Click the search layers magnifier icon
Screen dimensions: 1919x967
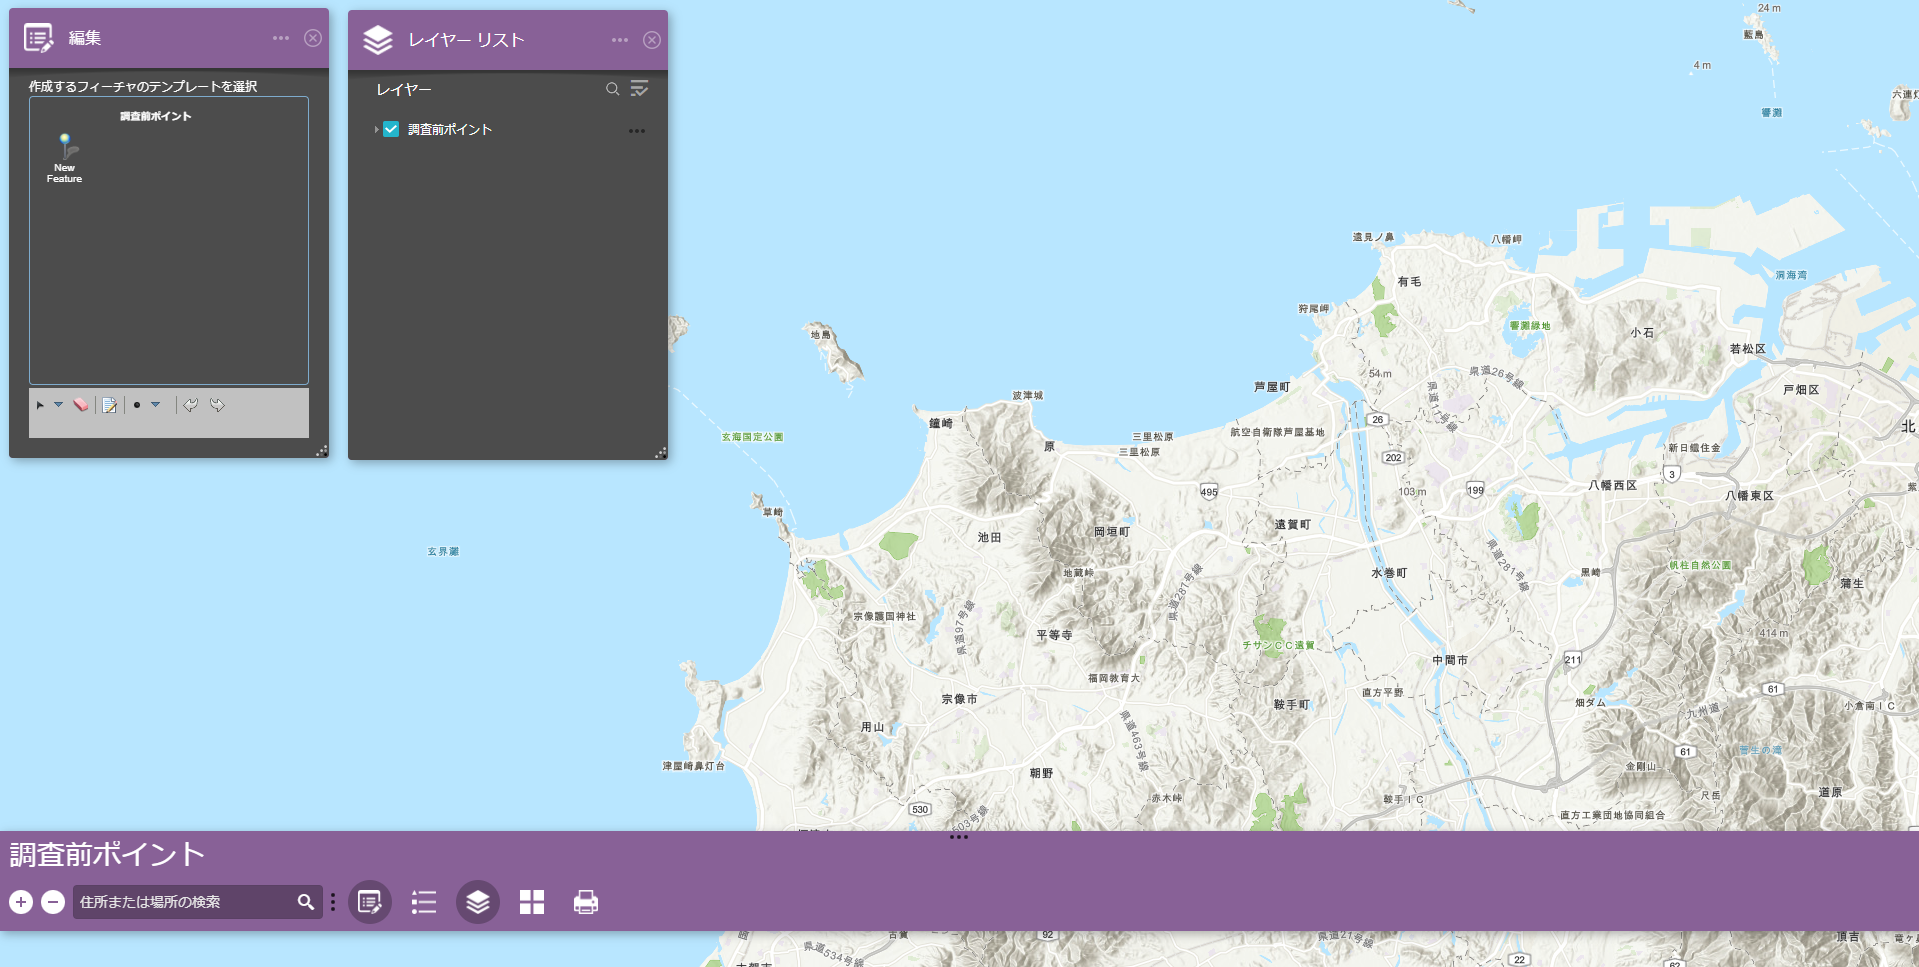[x=612, y=89]
